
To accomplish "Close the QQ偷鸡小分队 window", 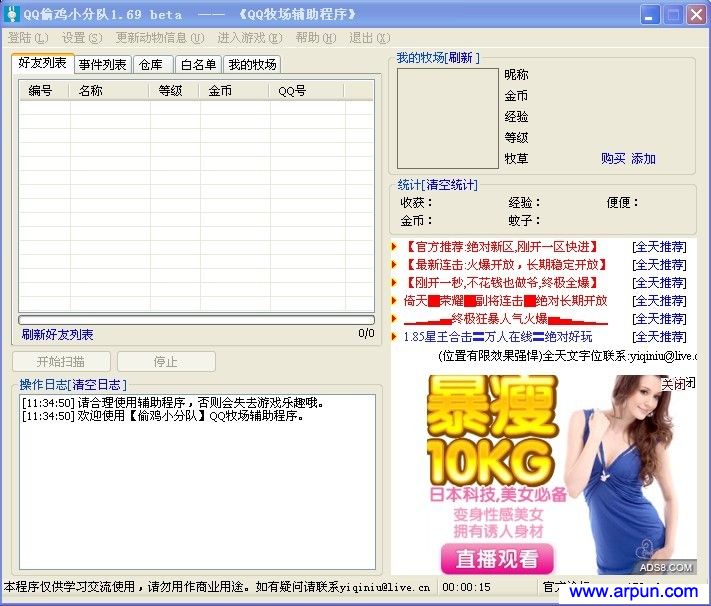I will point(696,15).
